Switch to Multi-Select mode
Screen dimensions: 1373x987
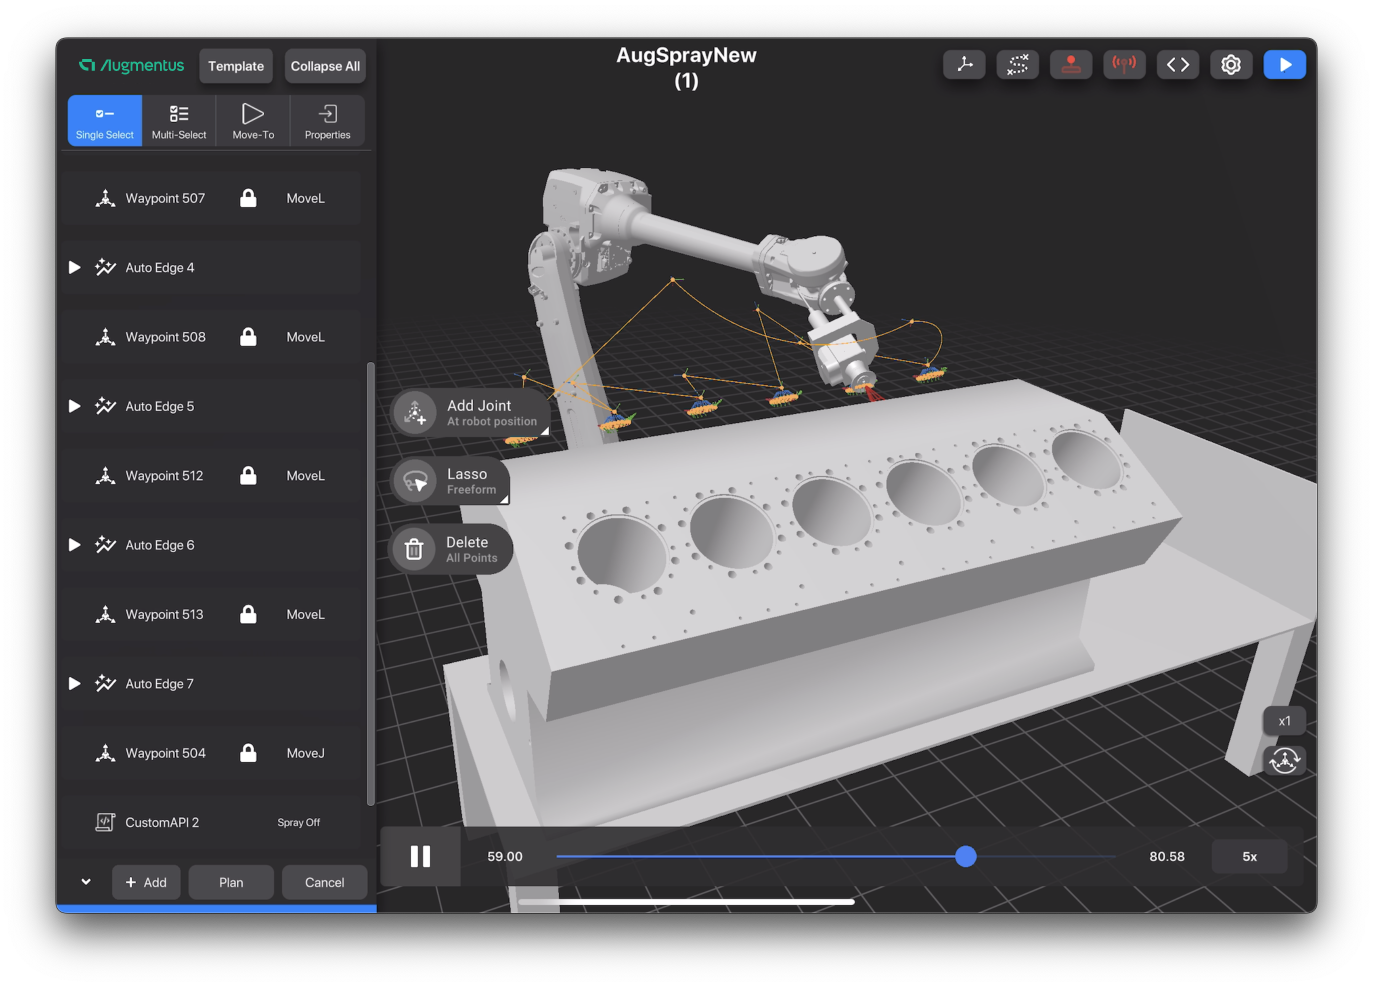pyautogui.click(x=178, y=120)
